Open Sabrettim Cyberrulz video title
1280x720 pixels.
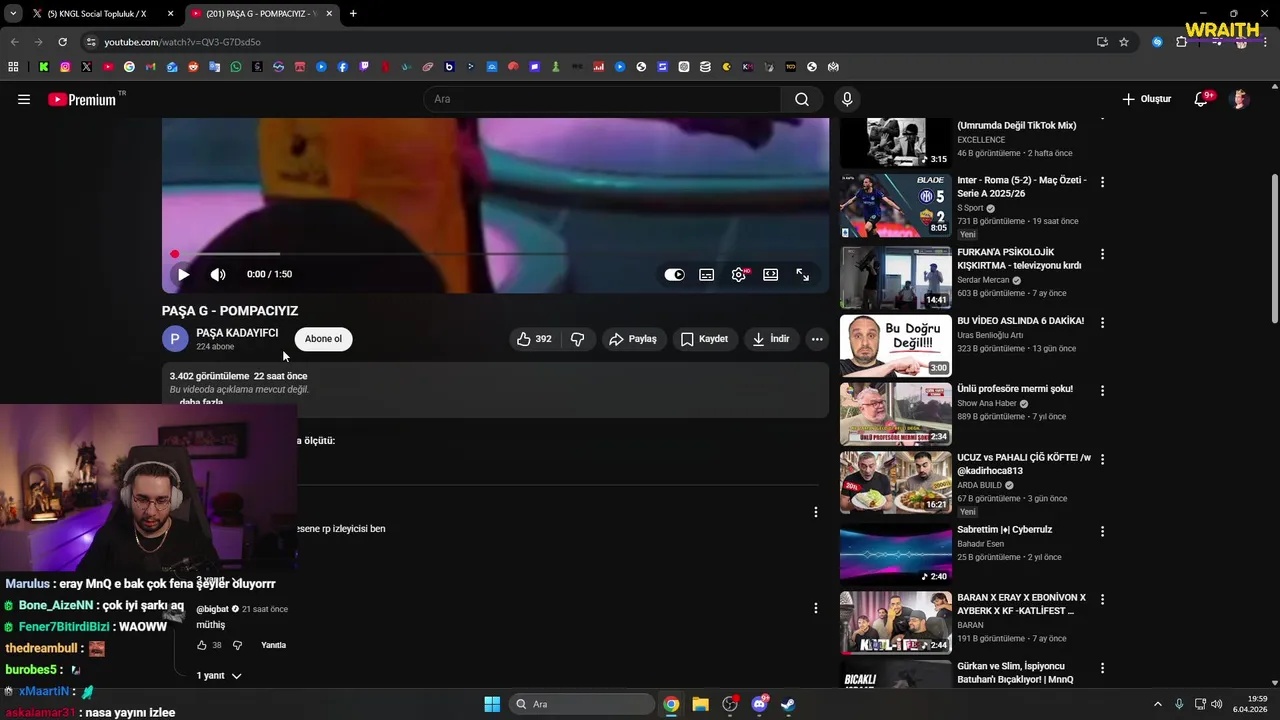pos(1004,529)
